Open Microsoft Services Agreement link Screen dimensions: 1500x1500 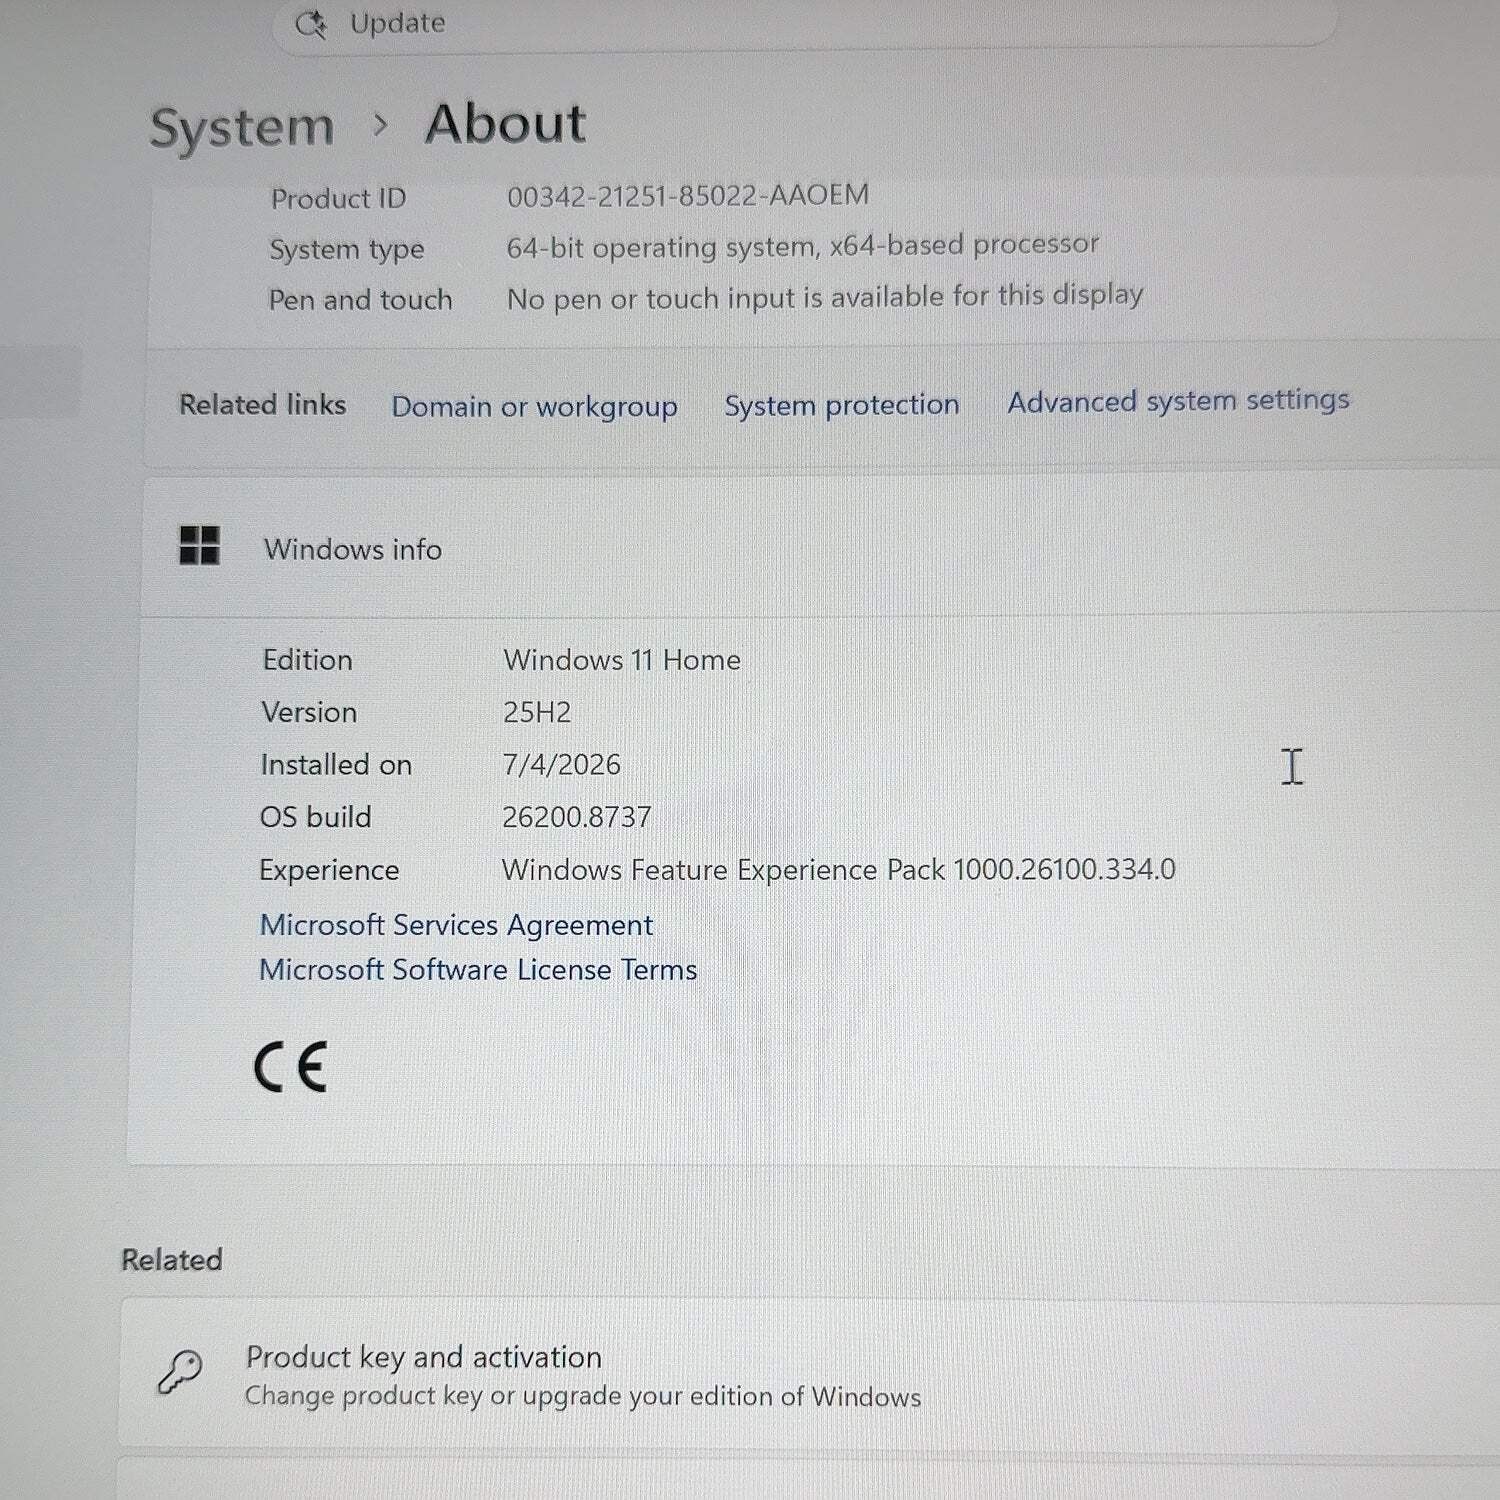point(456,925)
